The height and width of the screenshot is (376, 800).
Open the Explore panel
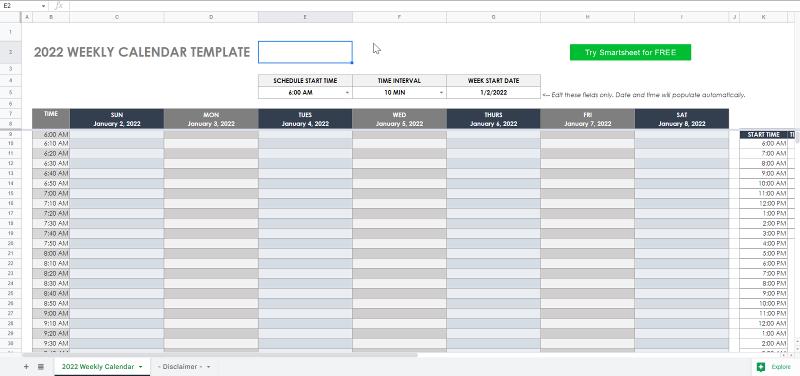click(x=774, y=367)
